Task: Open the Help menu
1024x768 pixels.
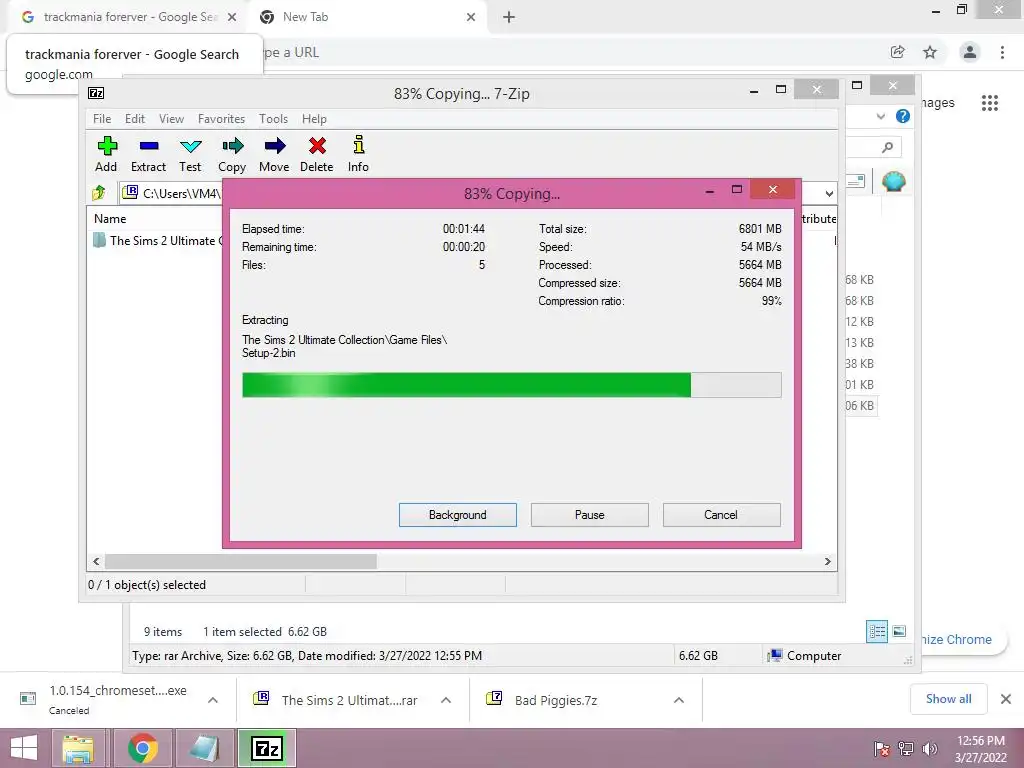Action: tap(314, 119)
